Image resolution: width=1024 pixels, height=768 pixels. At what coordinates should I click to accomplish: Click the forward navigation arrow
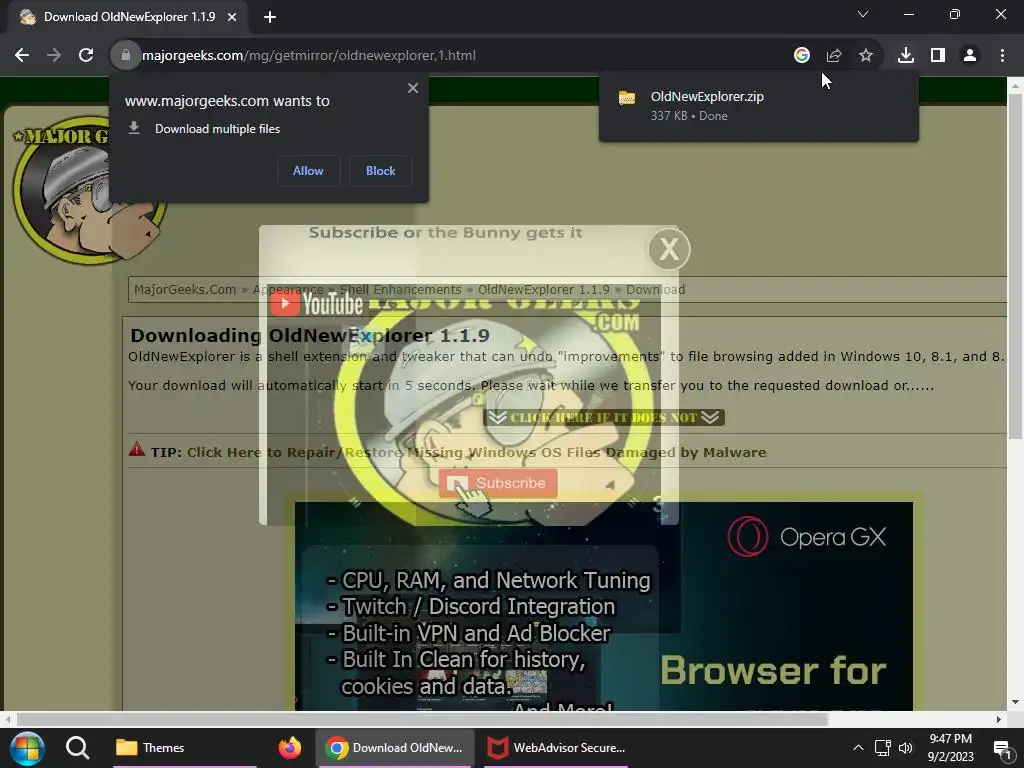pyautogui.click(x=54, y=56)
